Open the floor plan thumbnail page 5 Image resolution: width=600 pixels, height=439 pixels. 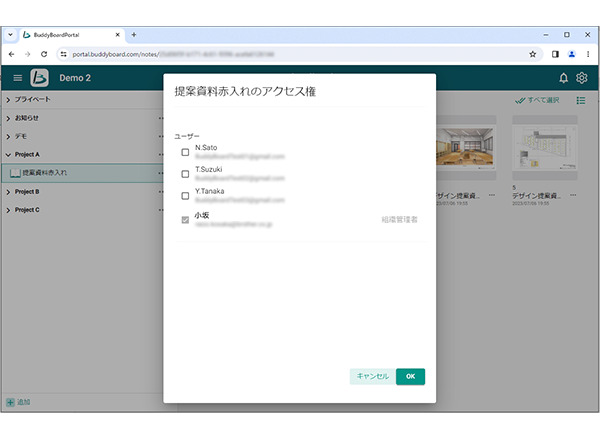tap(545, 147)
